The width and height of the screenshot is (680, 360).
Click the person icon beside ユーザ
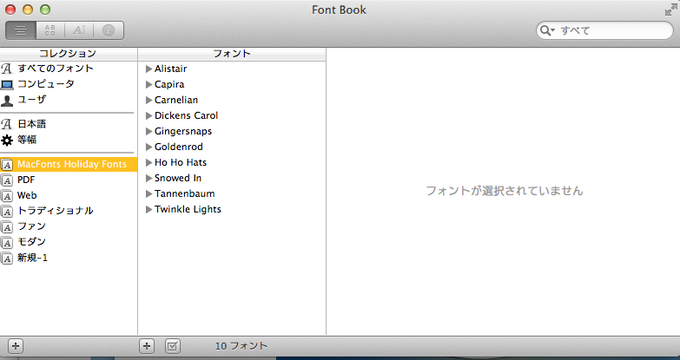(7, 101)
